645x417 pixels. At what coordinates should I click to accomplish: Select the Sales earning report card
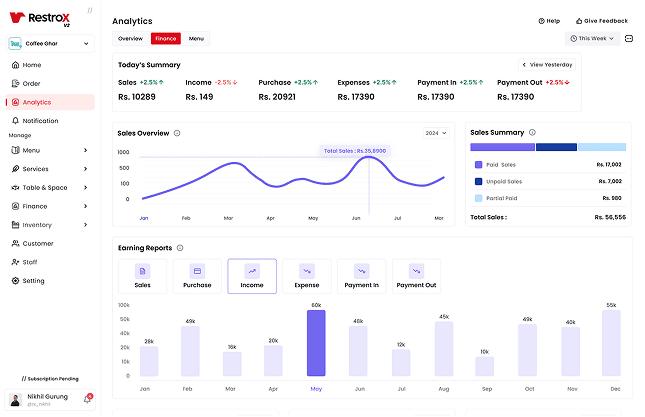pos(143,275)
